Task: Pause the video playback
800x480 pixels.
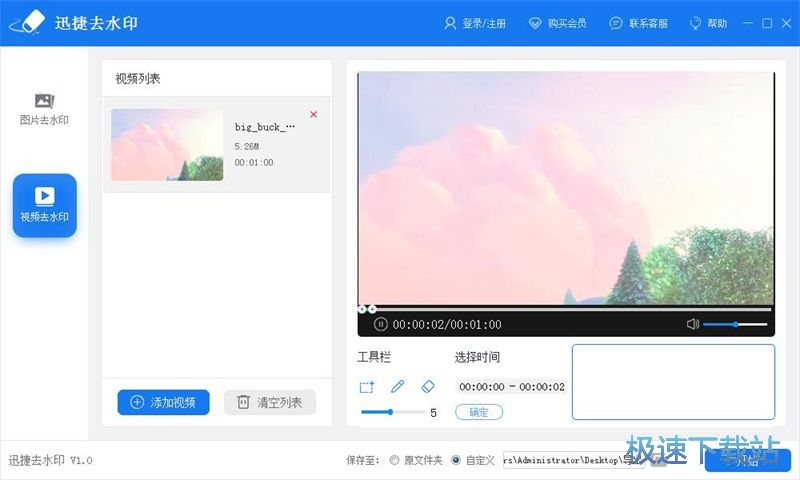Action: pos(380,324)
